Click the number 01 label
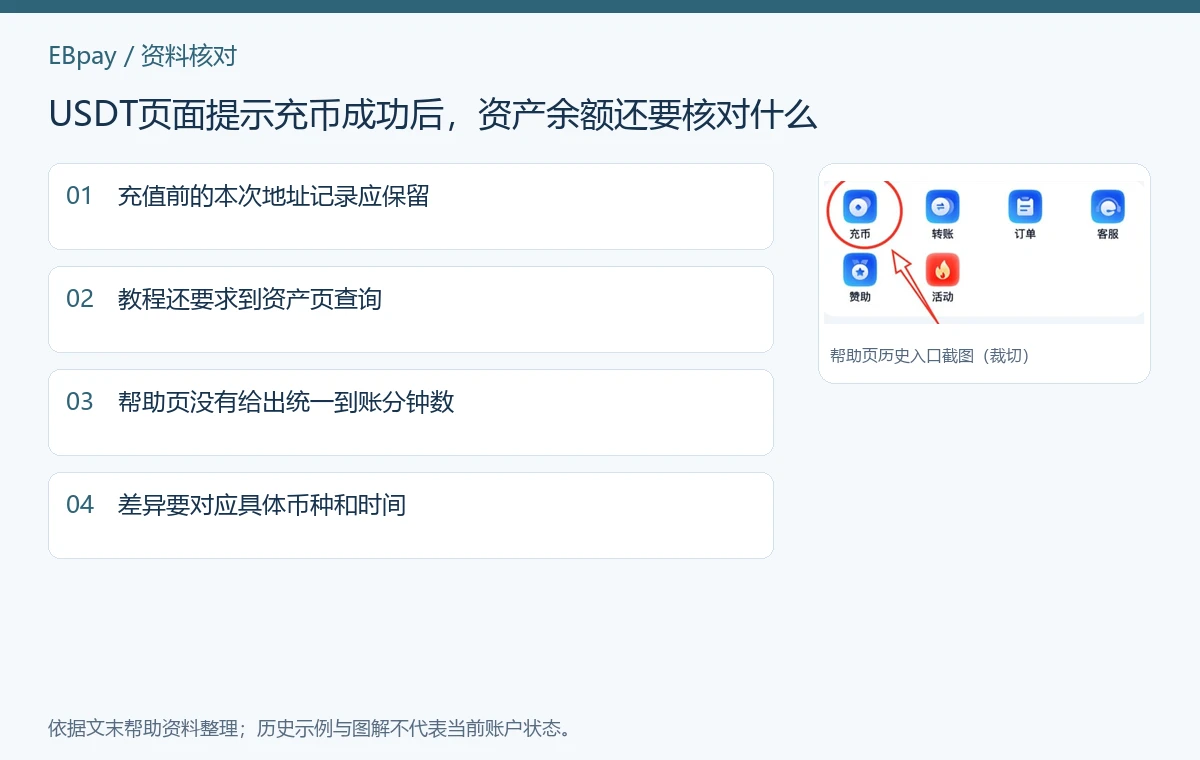 [x=80, y=196]
